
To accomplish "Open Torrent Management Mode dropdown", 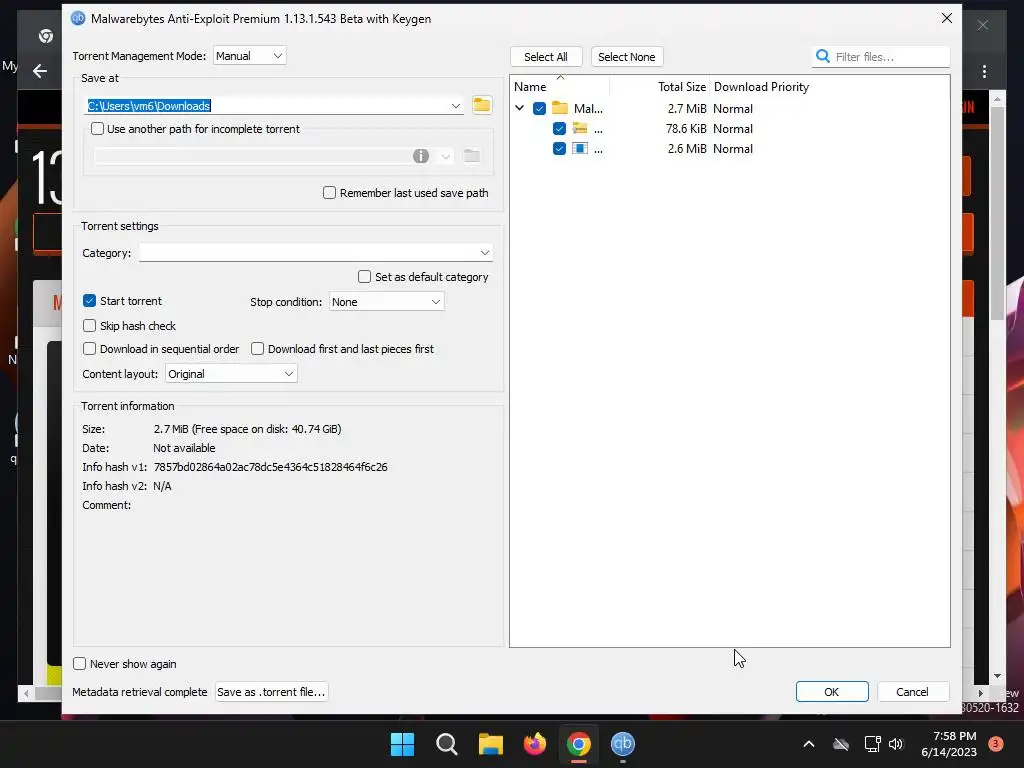I will (249, 56).
